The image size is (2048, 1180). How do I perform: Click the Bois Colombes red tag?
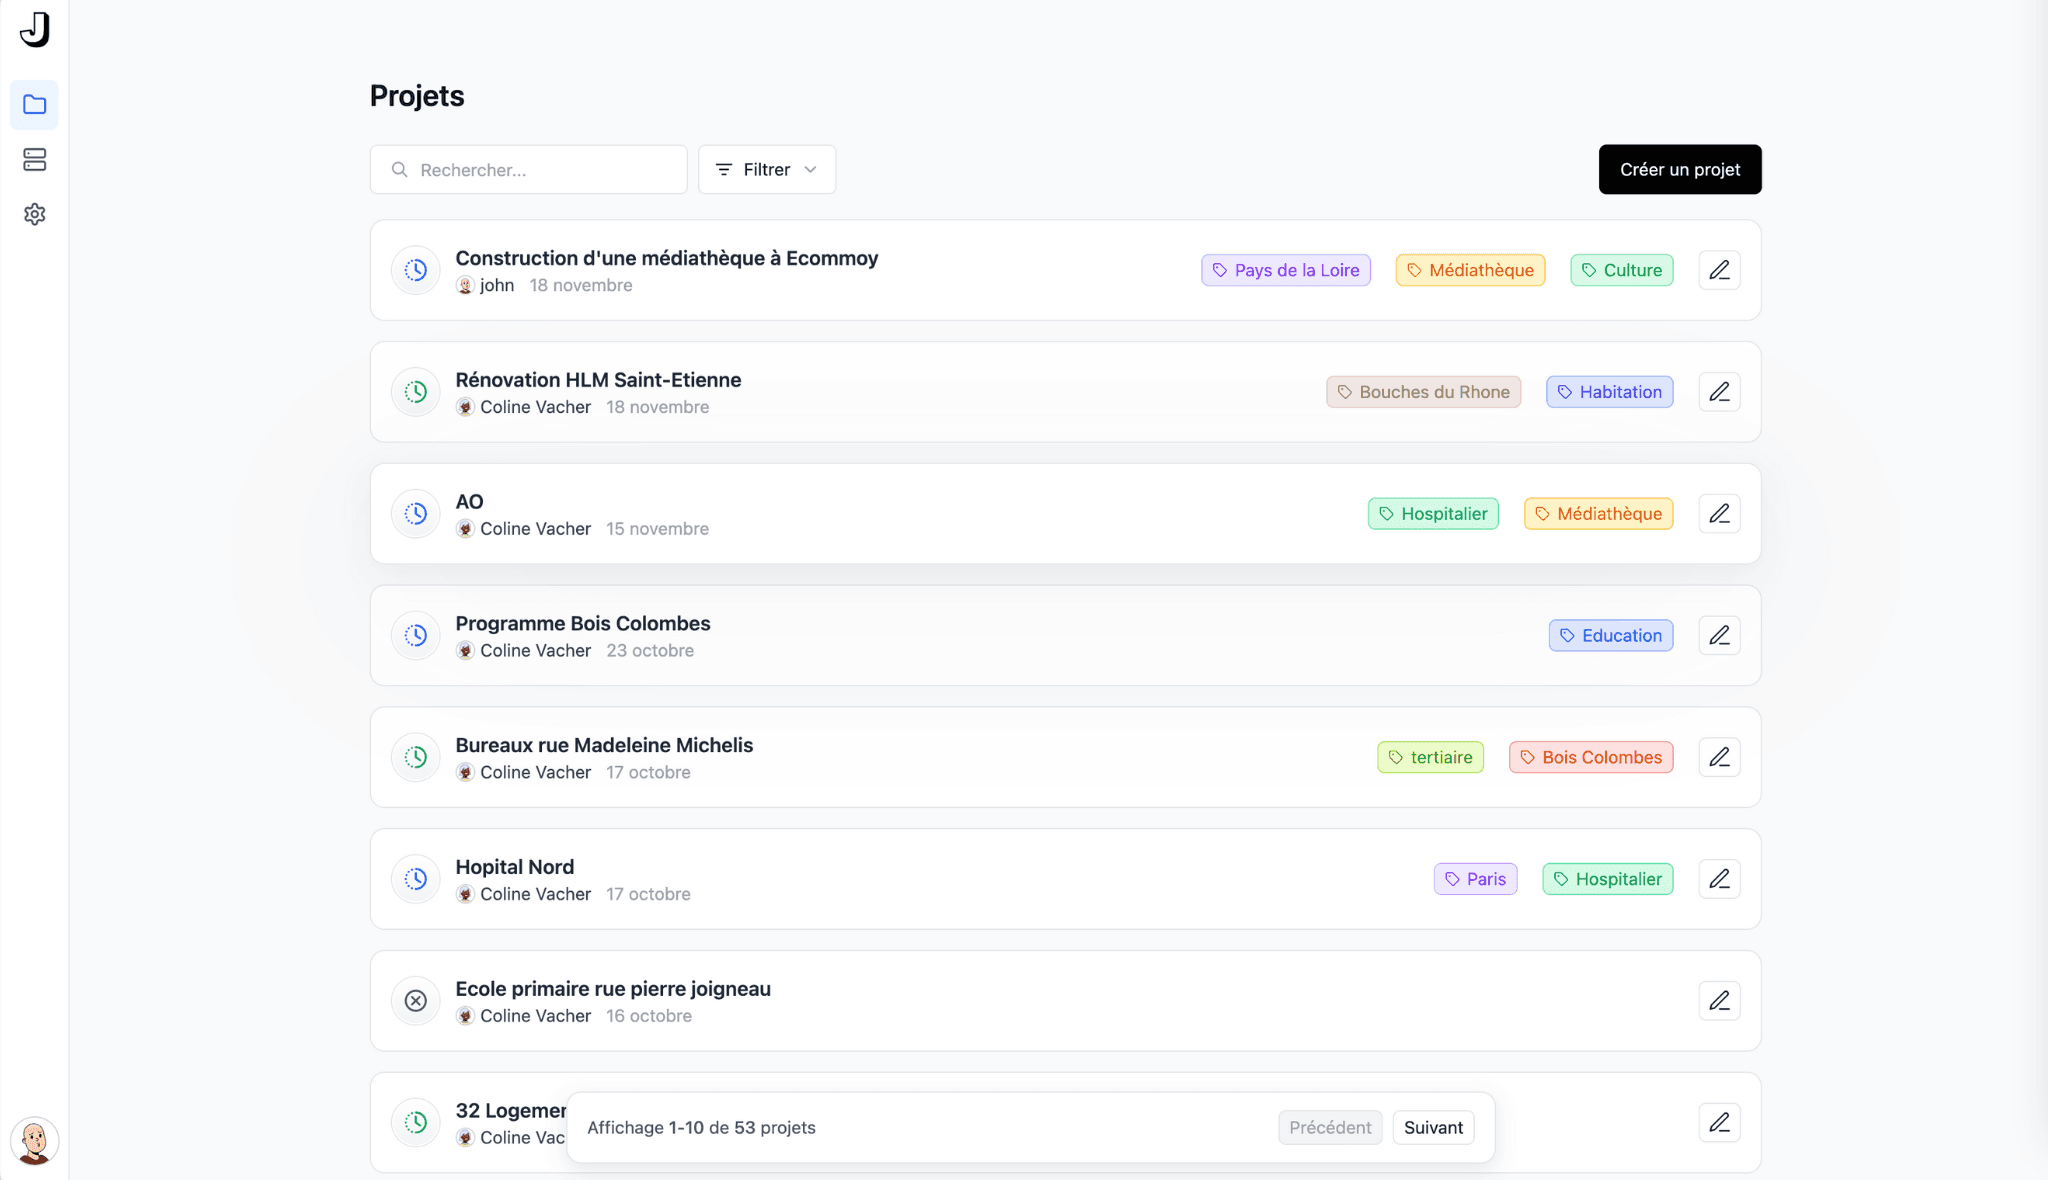pyautogui.click(x=1590, y=758)
